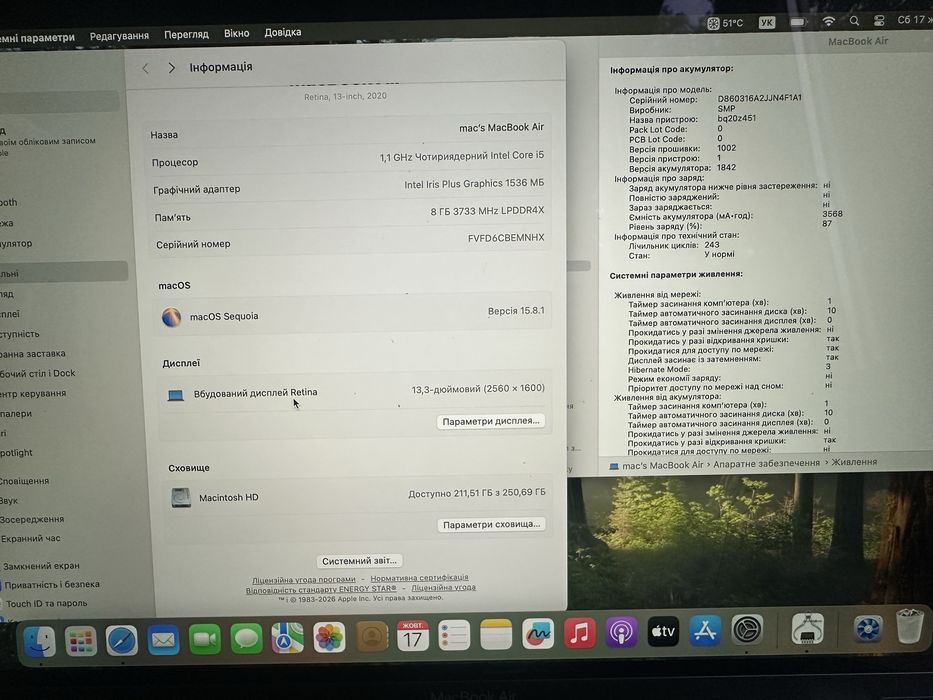Click the 51°C temperature fan indicator

click(725, 23)
